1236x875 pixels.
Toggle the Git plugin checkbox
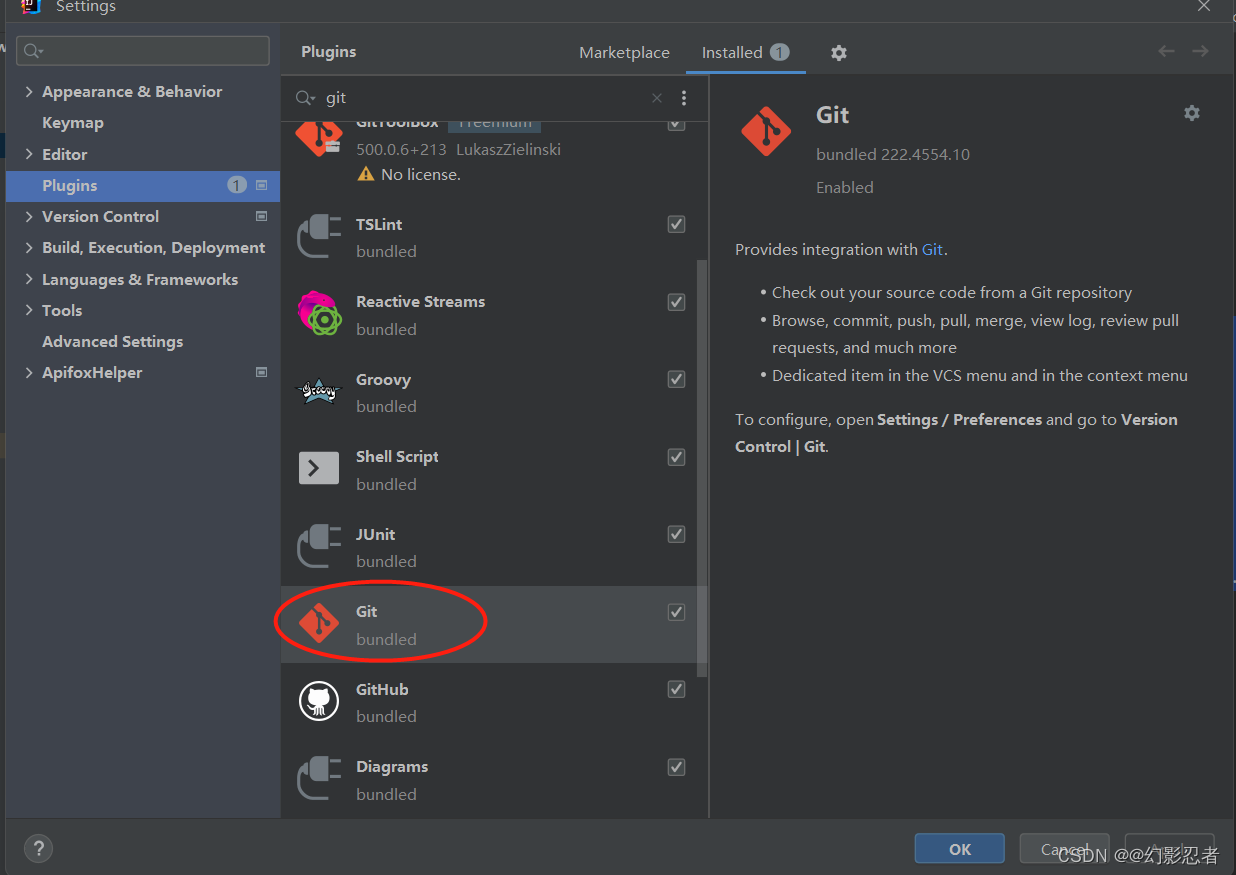(x=677, y=612)
